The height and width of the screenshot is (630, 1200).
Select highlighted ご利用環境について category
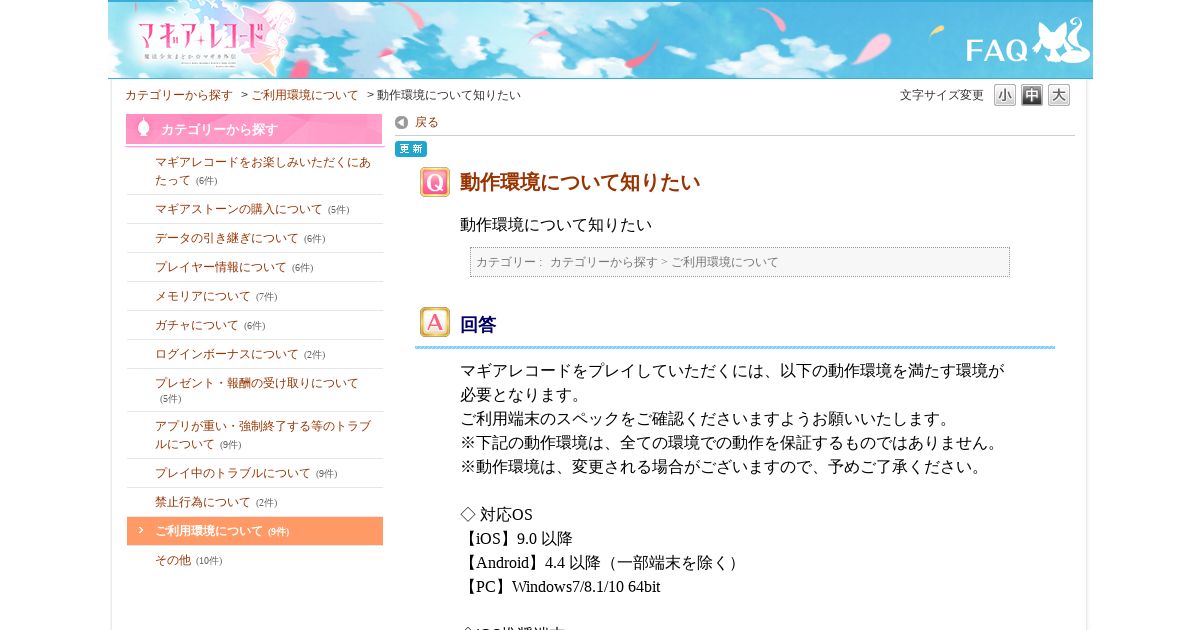point(255,531)
